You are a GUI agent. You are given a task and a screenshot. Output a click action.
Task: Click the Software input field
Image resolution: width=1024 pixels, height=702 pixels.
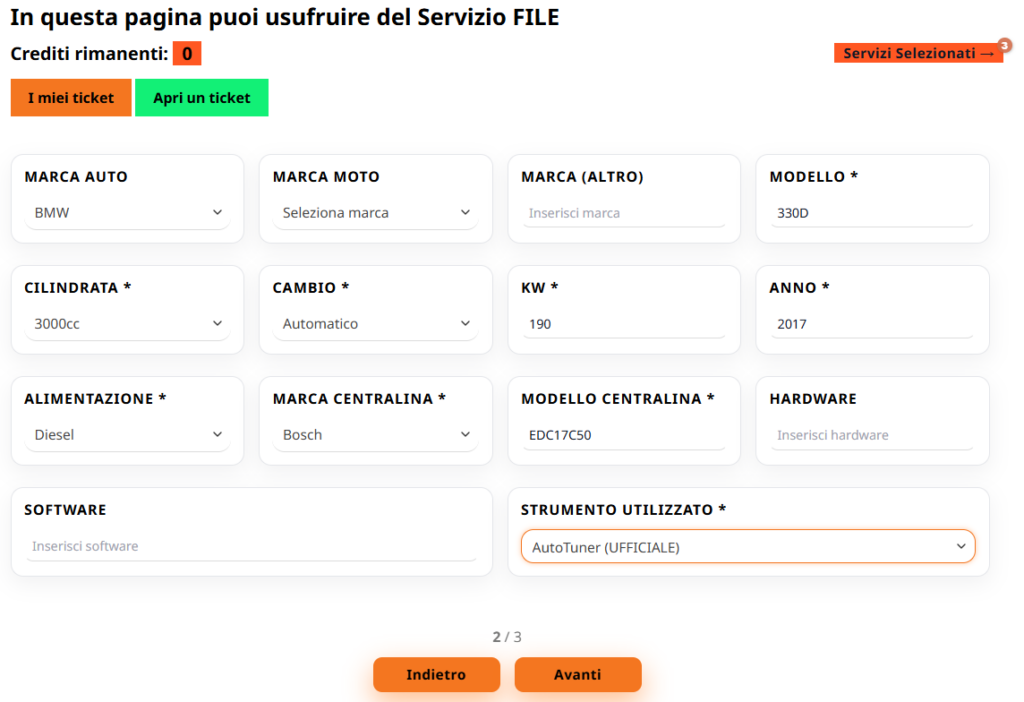coord(251,547)
